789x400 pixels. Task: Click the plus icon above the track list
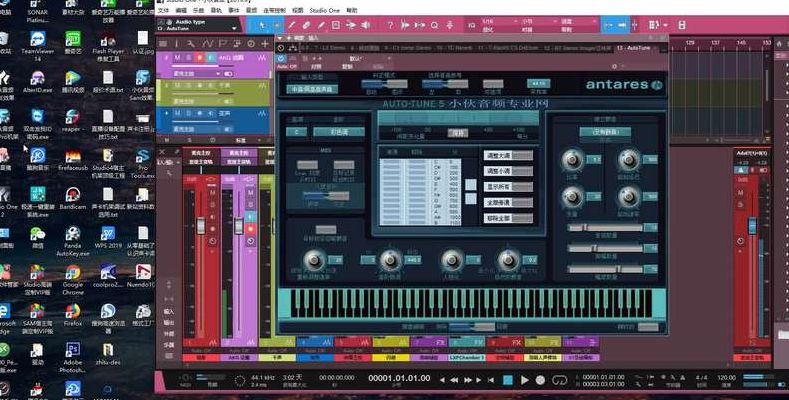pos(265,44)
